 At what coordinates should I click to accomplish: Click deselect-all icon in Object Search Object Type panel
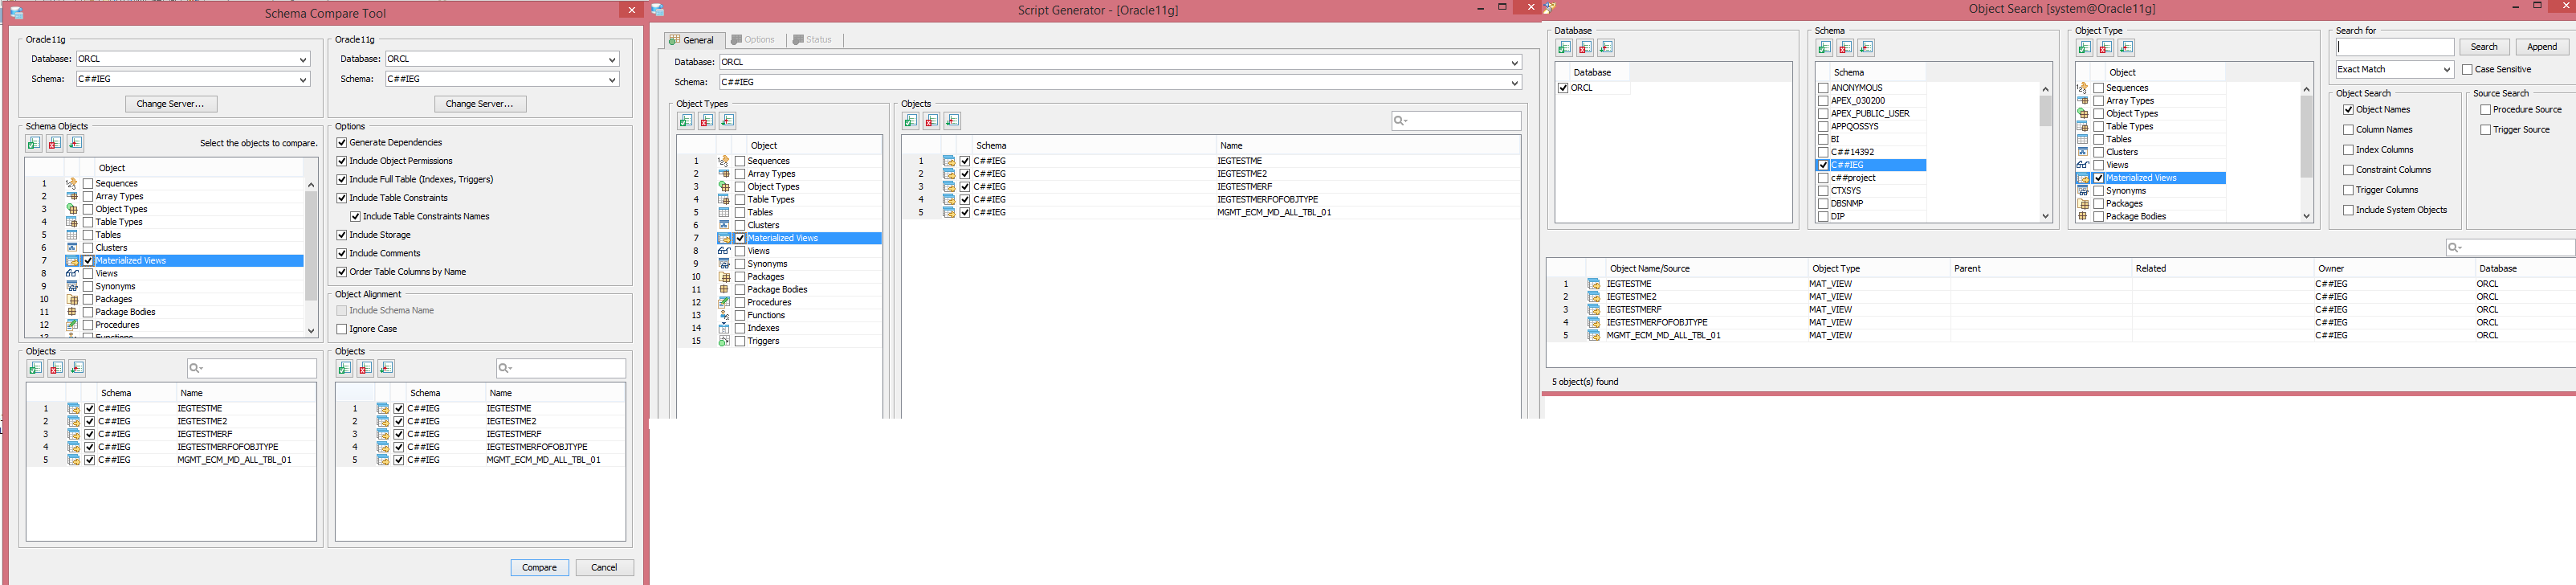point(2105,48)
